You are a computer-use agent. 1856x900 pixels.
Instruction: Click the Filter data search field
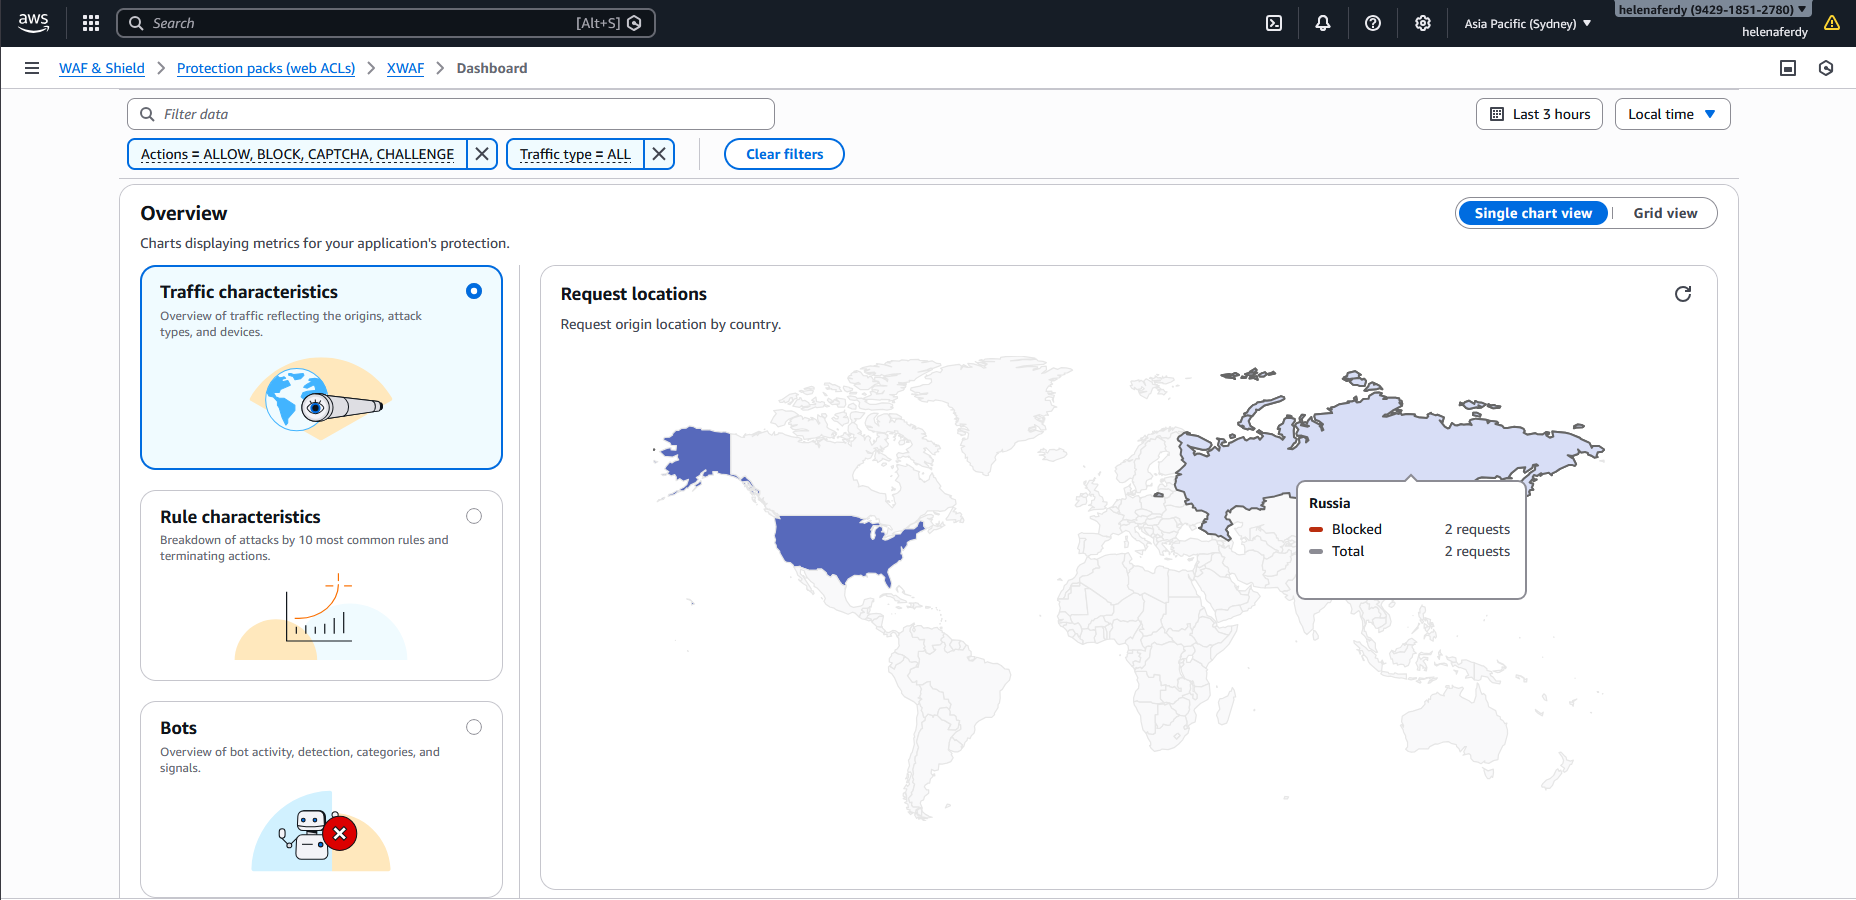450,114
